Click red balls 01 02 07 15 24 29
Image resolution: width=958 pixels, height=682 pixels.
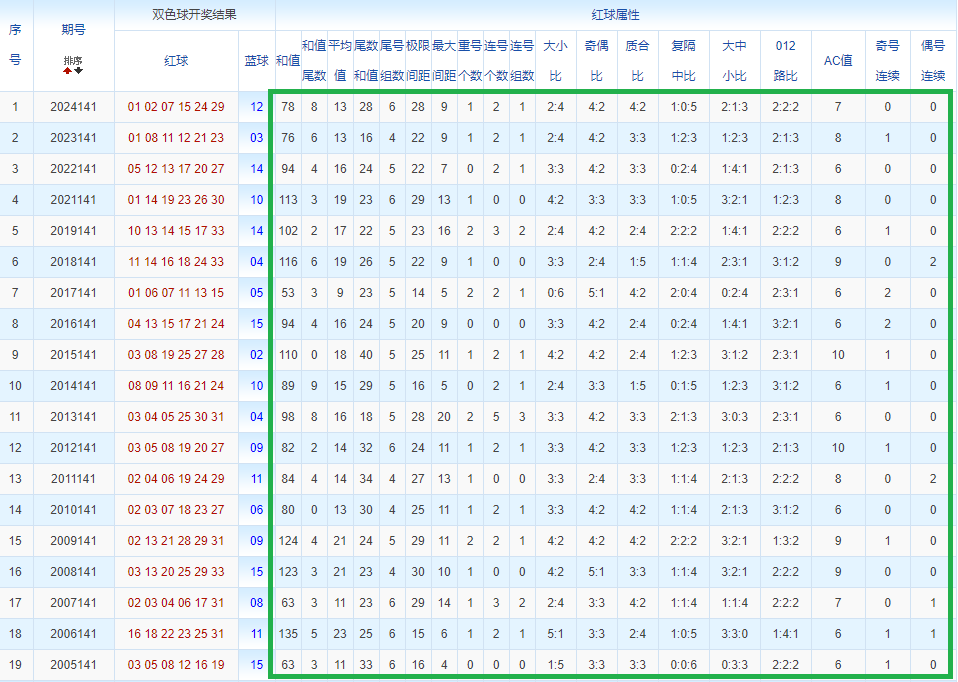(176, 106)
